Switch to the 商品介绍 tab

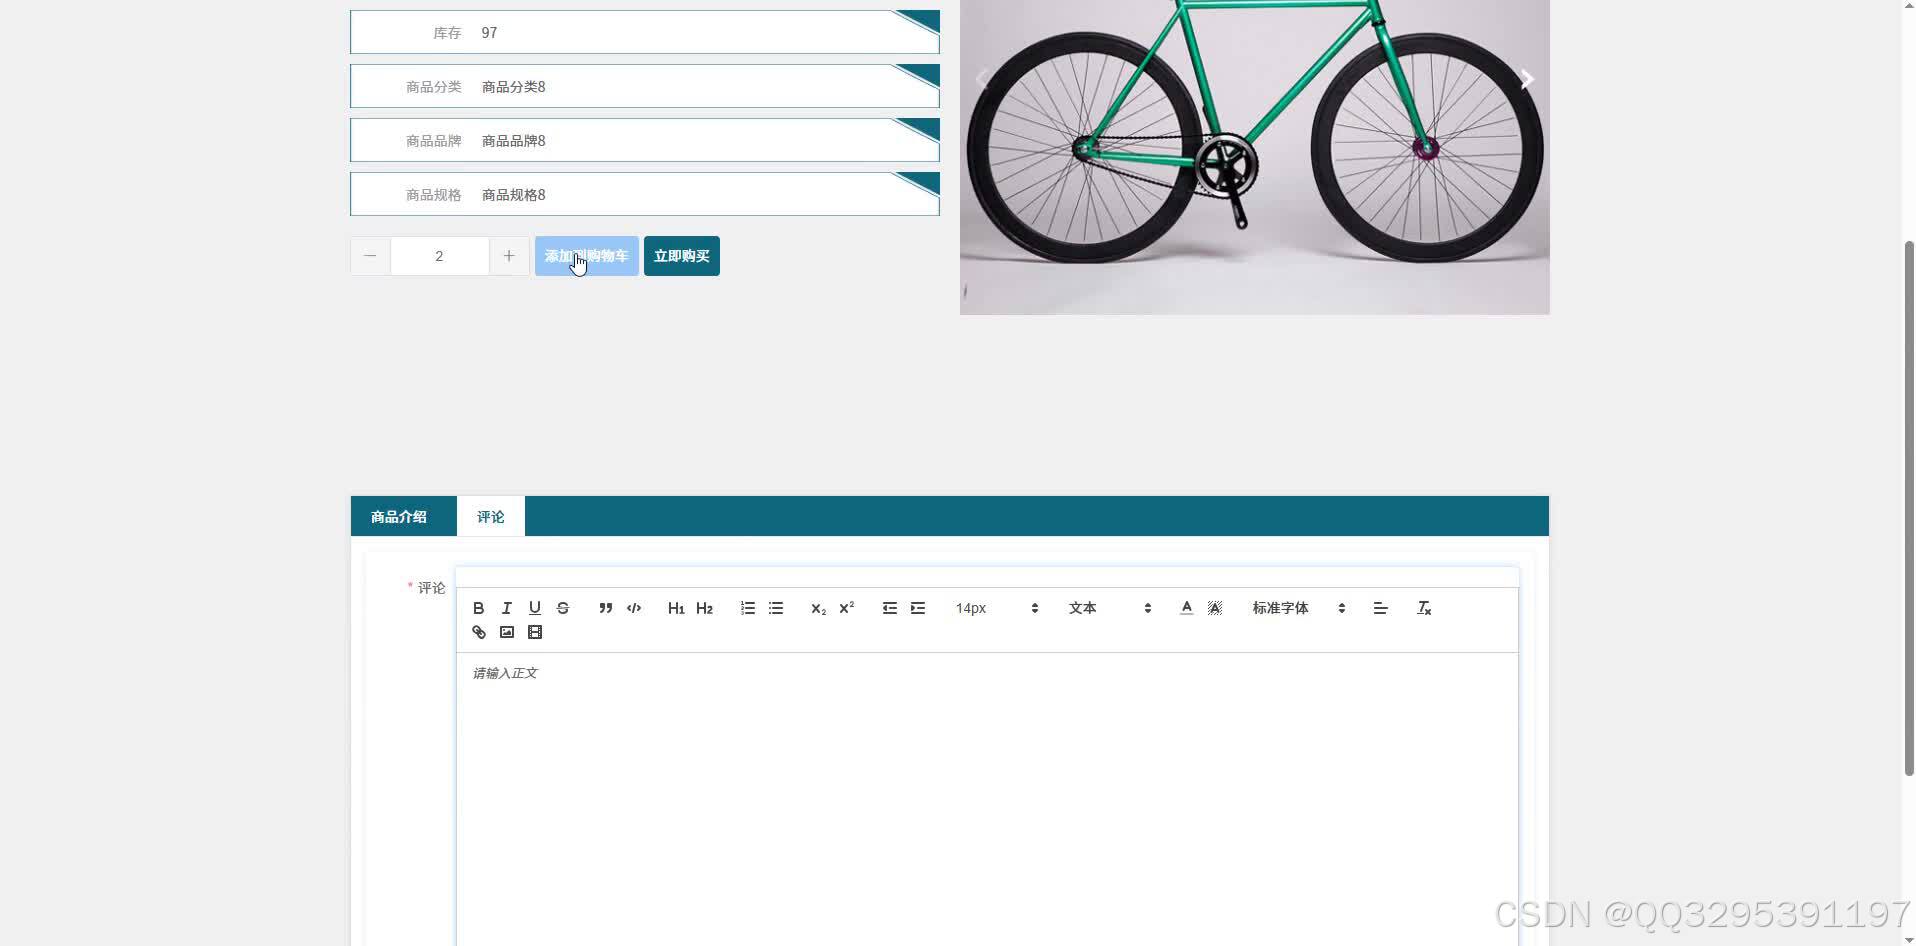(398, 516)
